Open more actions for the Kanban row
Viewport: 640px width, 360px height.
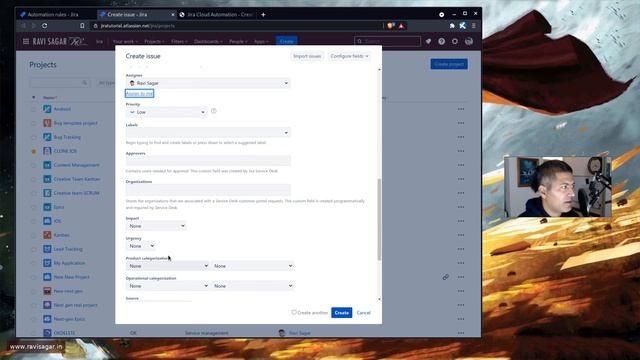click(x=461, y=235)
